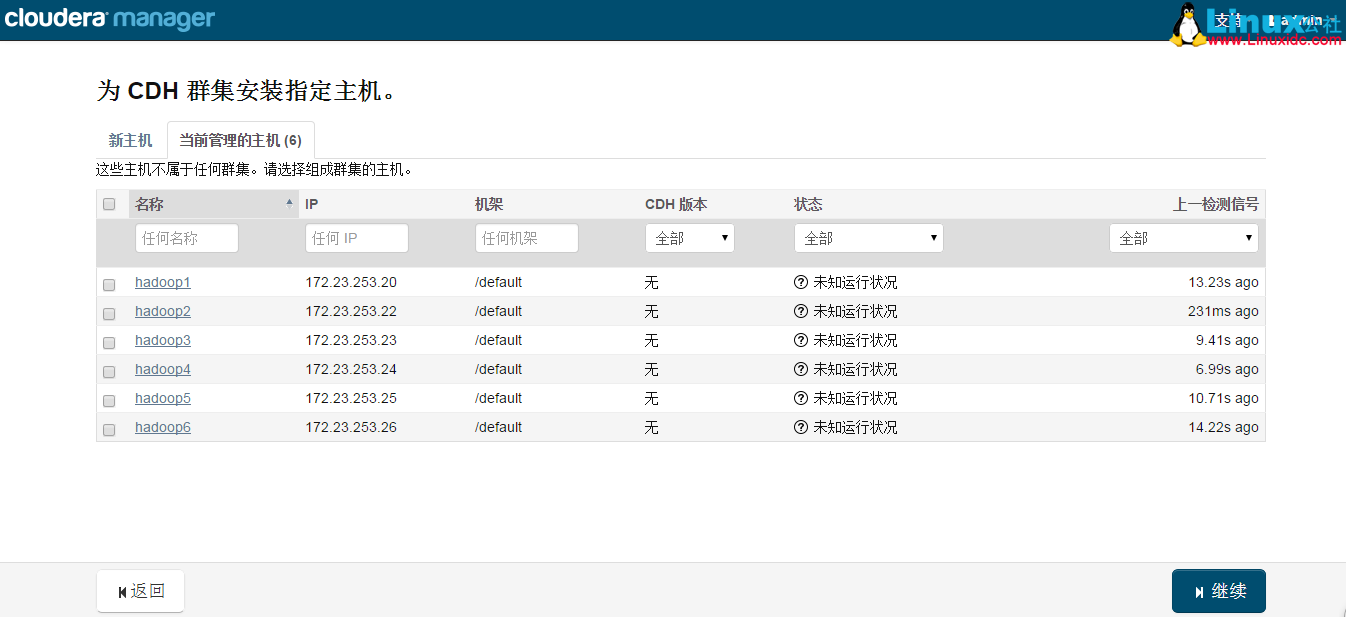Image resolution: width=1346 pixels, height=617 pixels.
Task: Open the admin account menu
Action: (x=1298, y=19)
